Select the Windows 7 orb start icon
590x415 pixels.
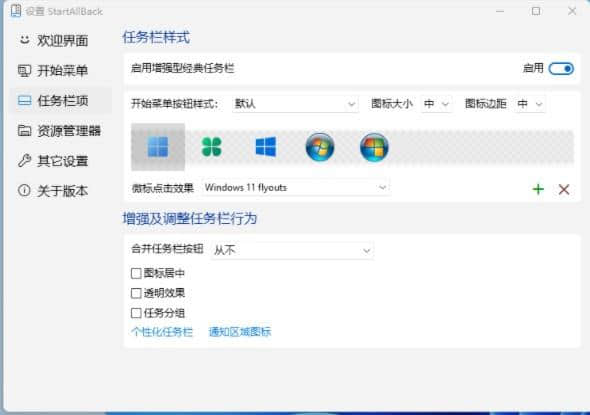coord(320,147)
